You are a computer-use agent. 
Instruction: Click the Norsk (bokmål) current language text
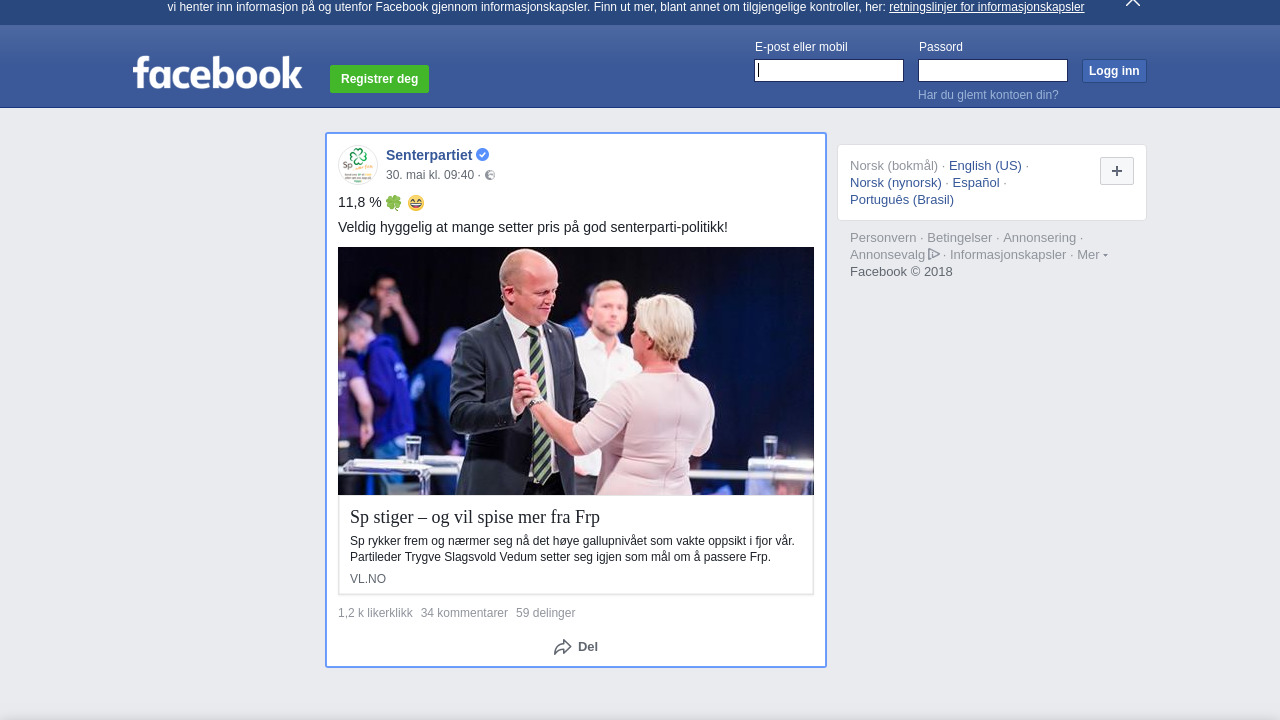point(894,166)
